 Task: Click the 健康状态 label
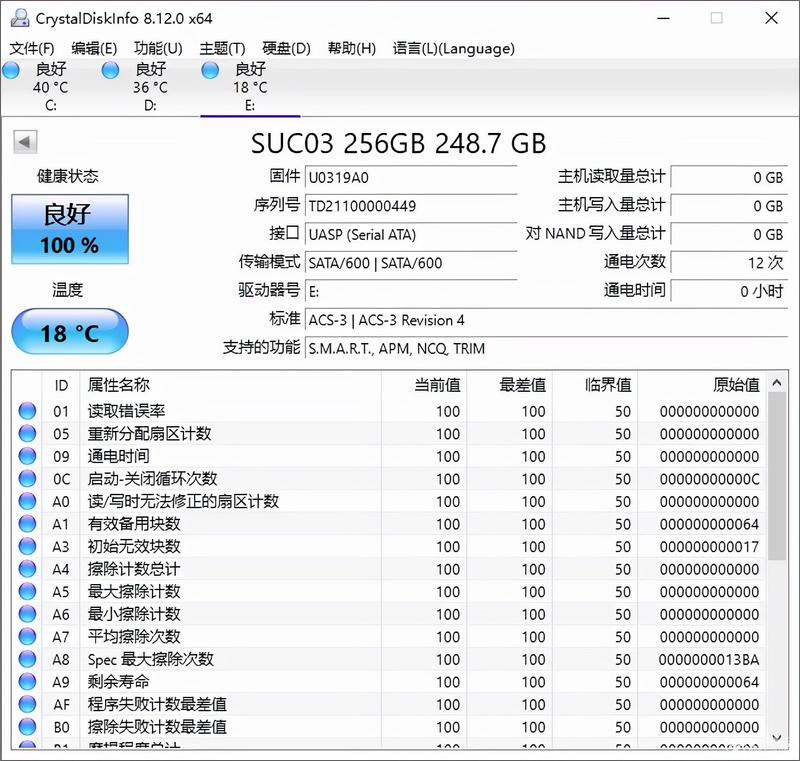67,176
